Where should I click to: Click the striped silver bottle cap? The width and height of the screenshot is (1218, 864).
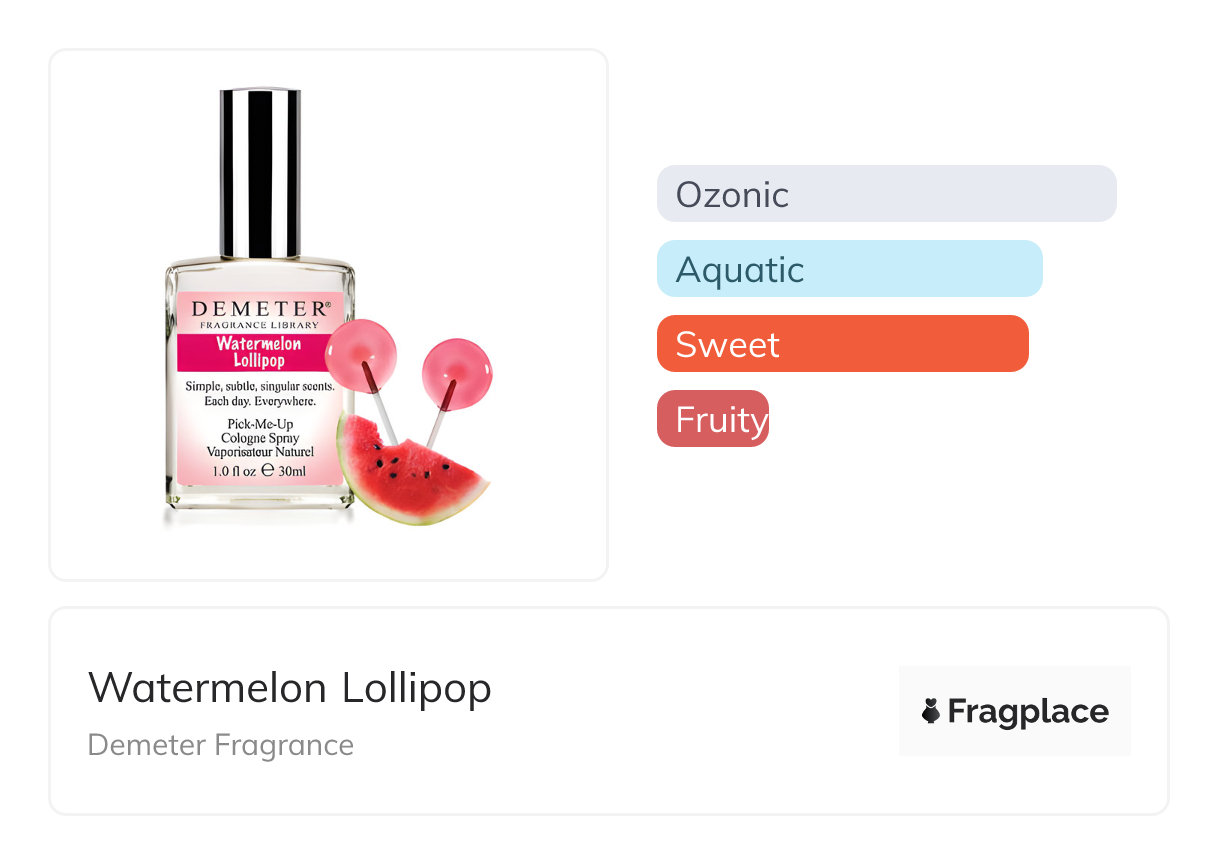260,173
